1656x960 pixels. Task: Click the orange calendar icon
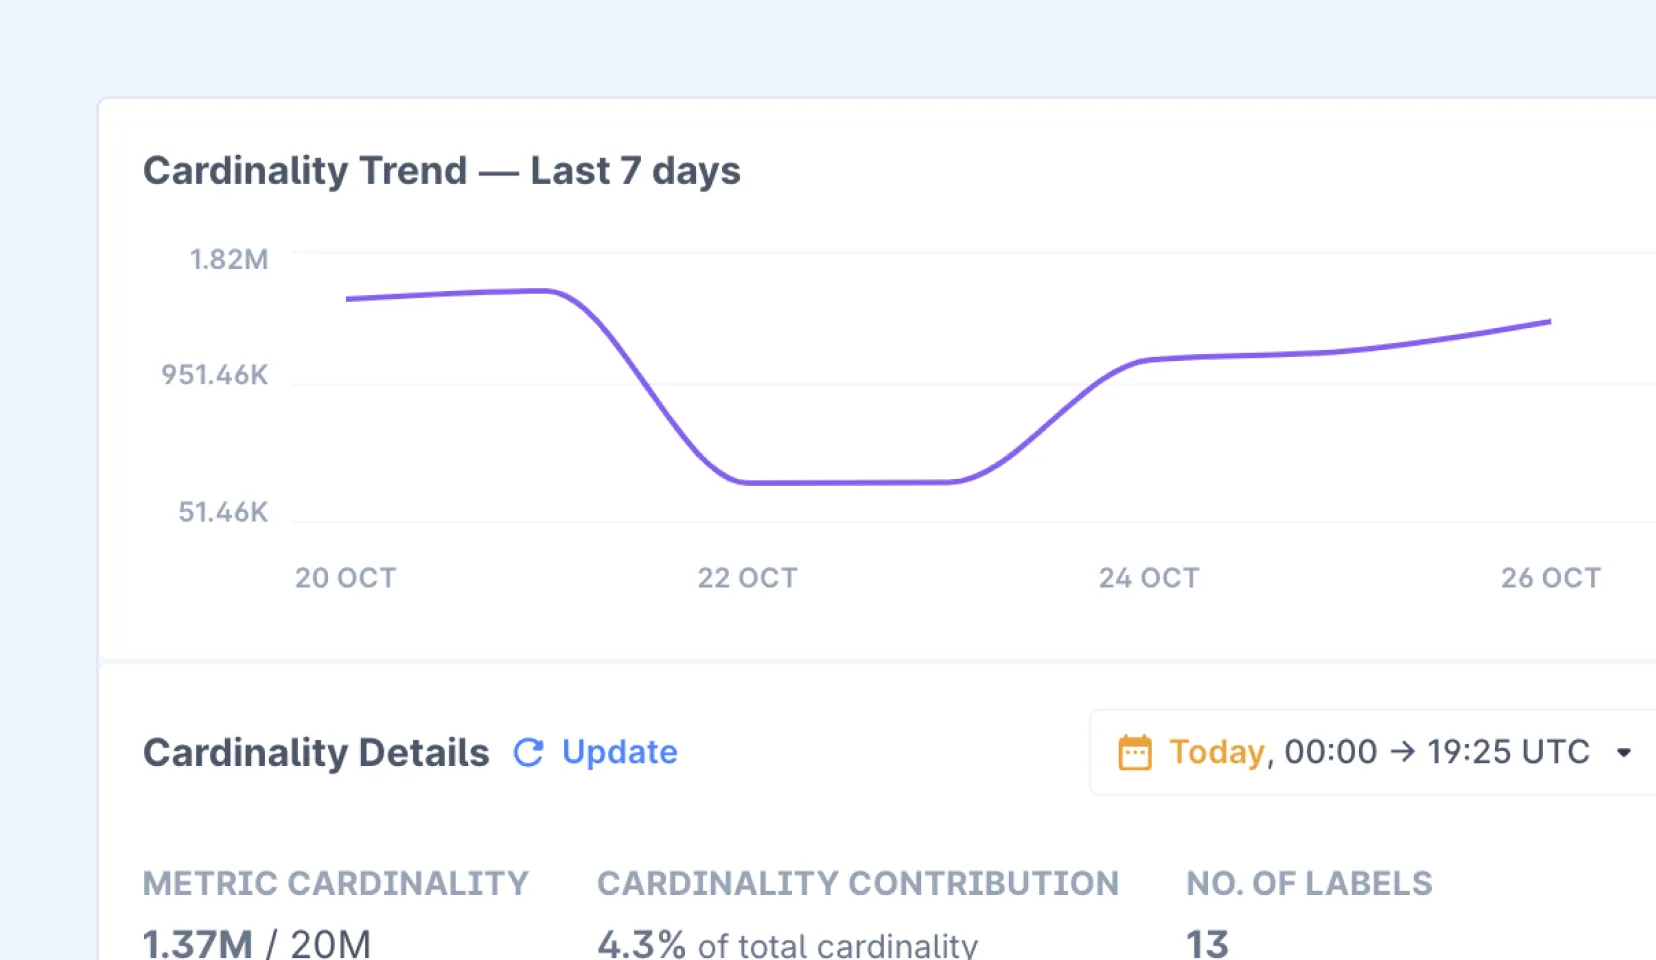[1135, 752]
